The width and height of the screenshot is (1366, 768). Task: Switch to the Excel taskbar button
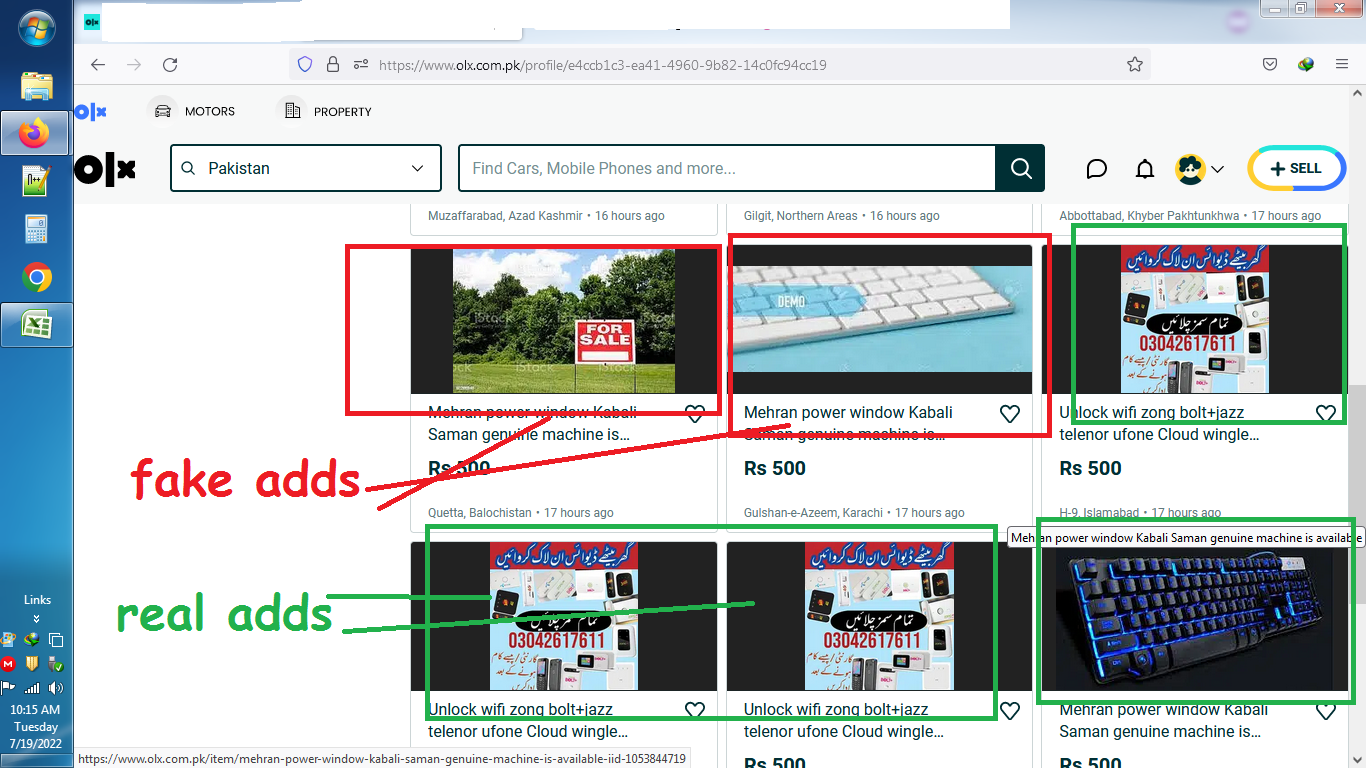click(x=36, y=325)
